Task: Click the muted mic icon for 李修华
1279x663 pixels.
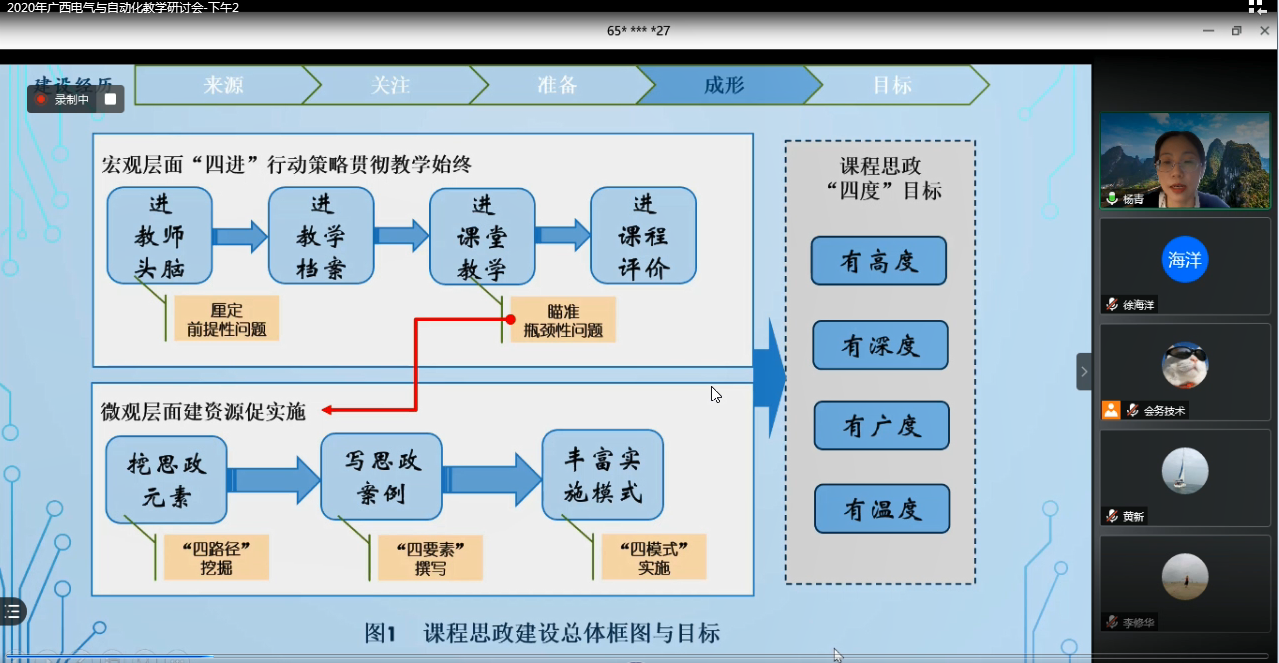Action: tap(1111, 622)
